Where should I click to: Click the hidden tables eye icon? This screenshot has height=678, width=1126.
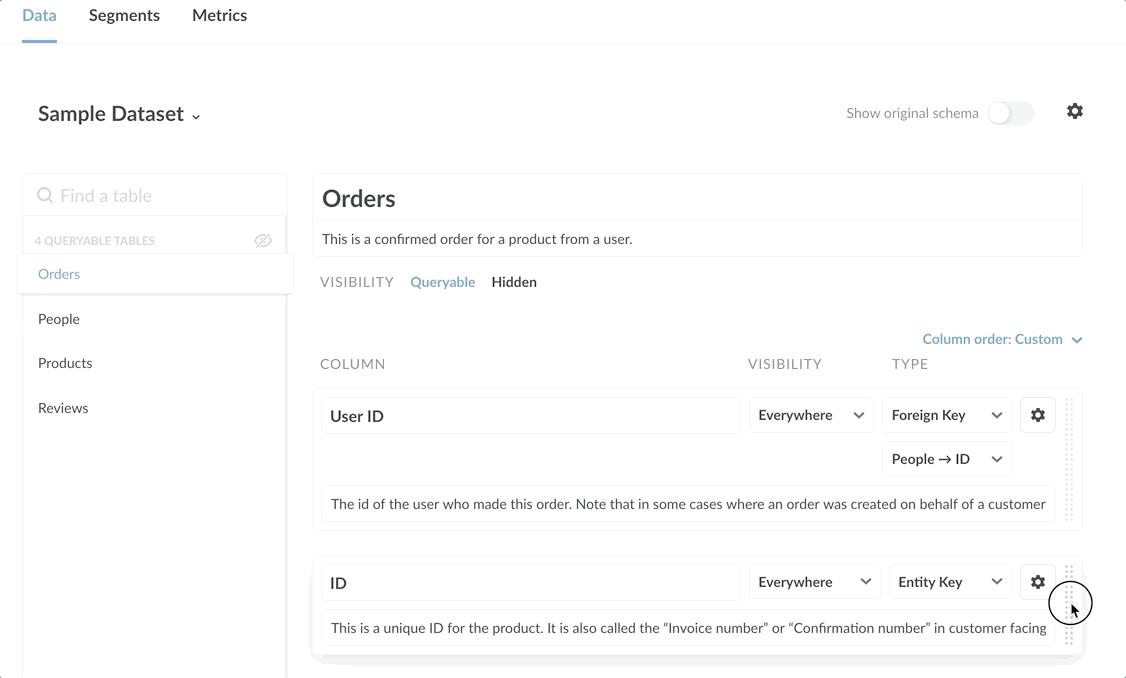click(263, 241)
